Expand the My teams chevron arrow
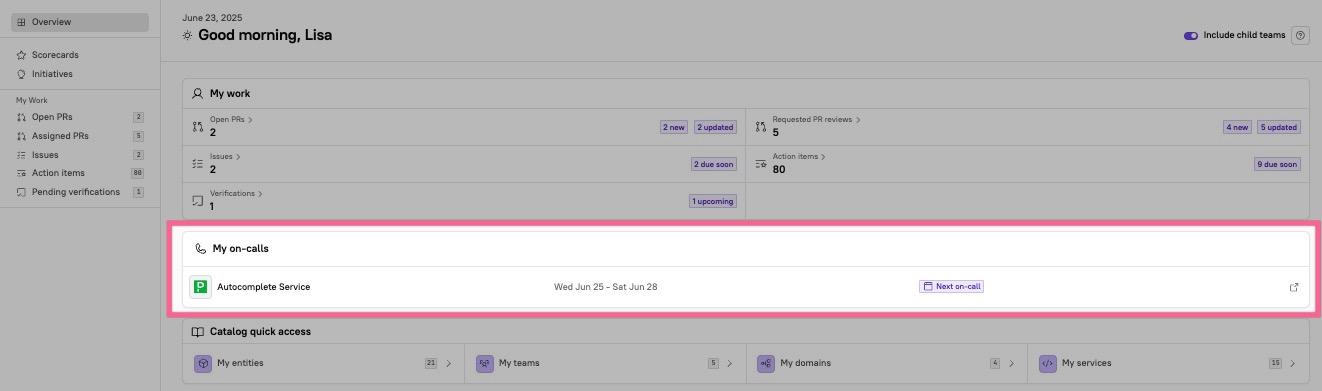The image size is (1322, 391). [x=730, y=363]
